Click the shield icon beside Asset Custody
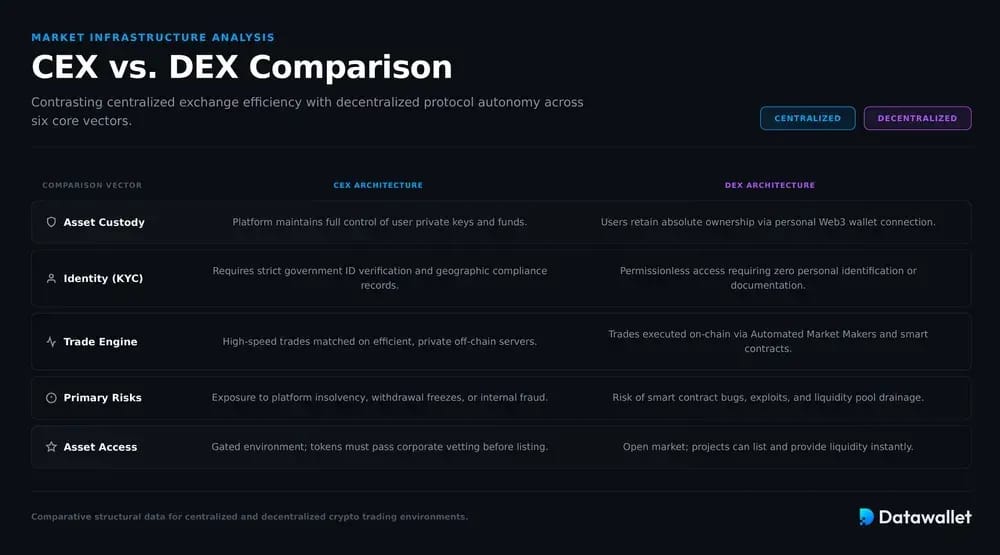Screen dimensions: 1000x555 (x=51, y=222)
